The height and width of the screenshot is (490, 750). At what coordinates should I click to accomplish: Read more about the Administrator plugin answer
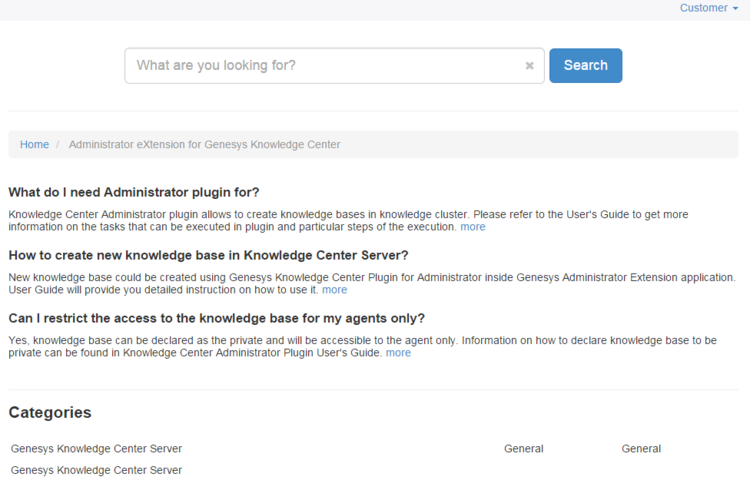tap(473, 227)
